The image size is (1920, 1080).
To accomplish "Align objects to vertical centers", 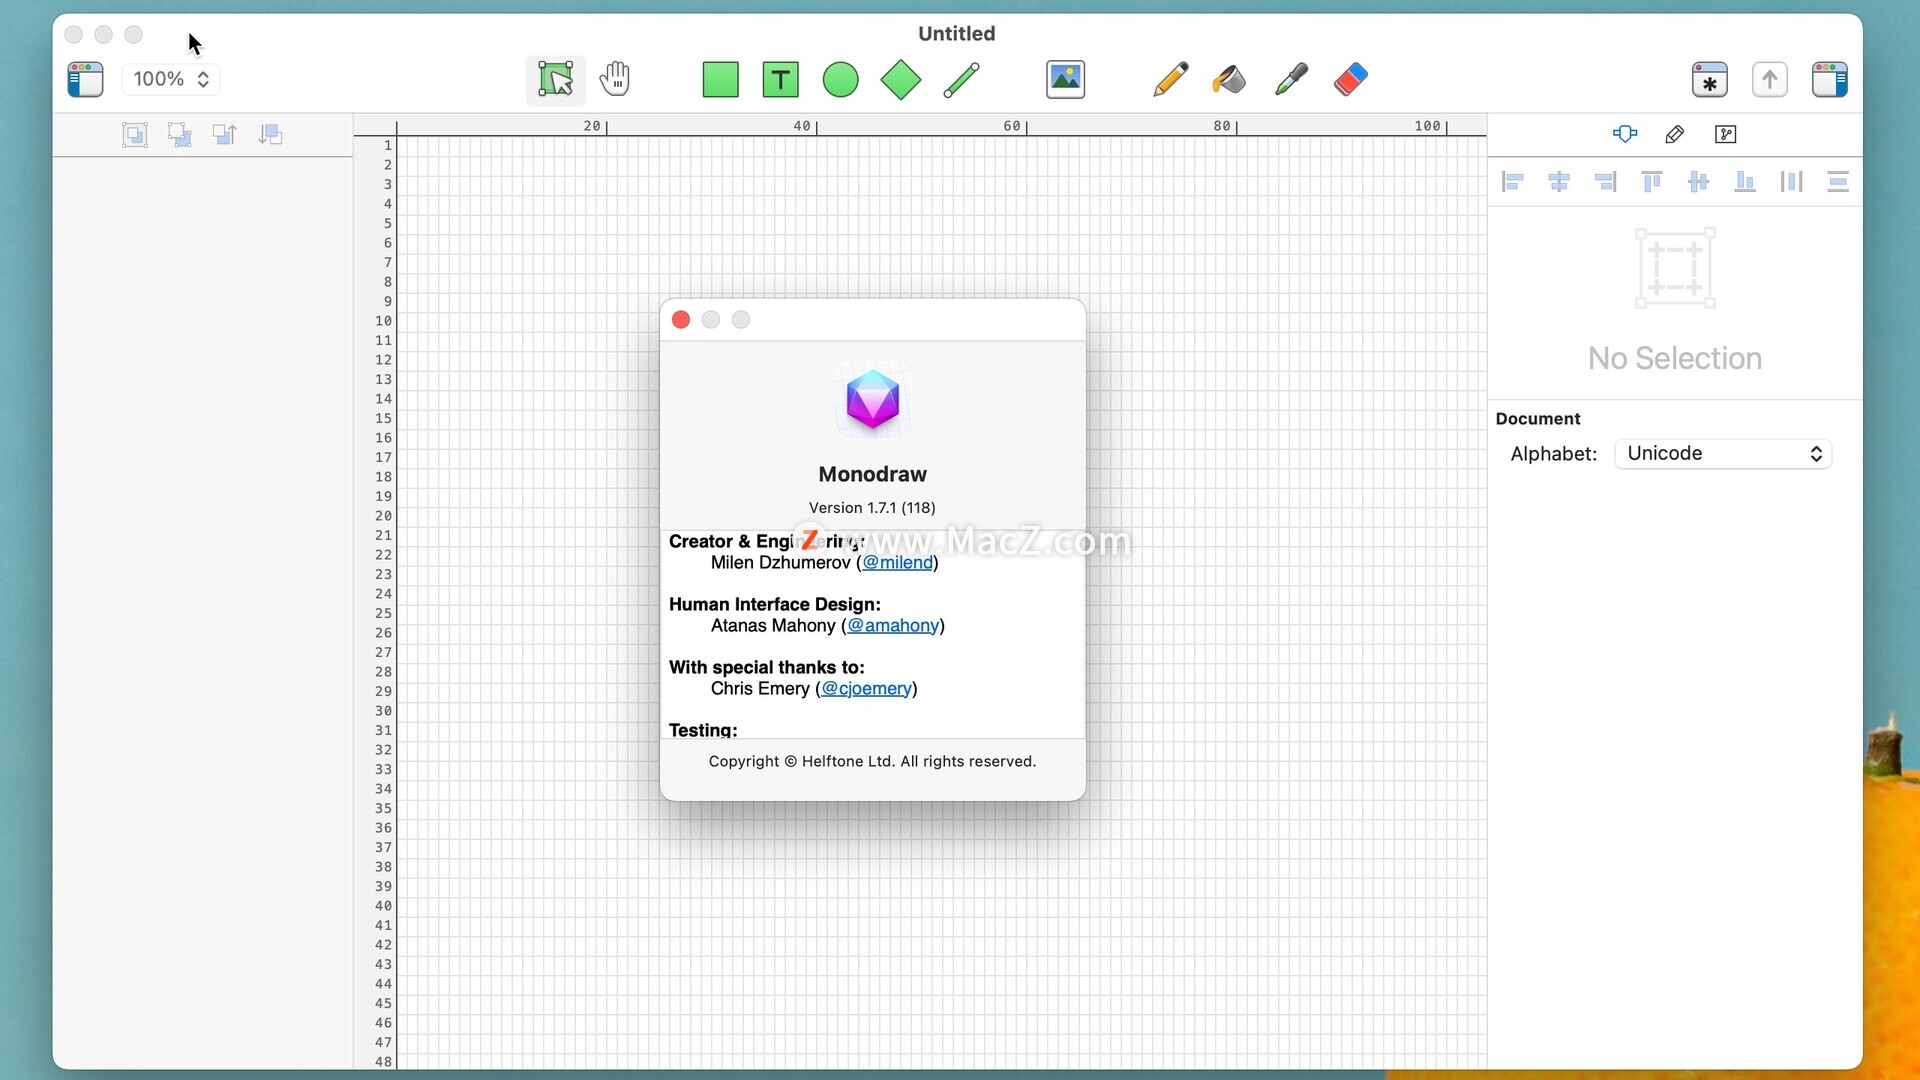I will (1698, 181).
